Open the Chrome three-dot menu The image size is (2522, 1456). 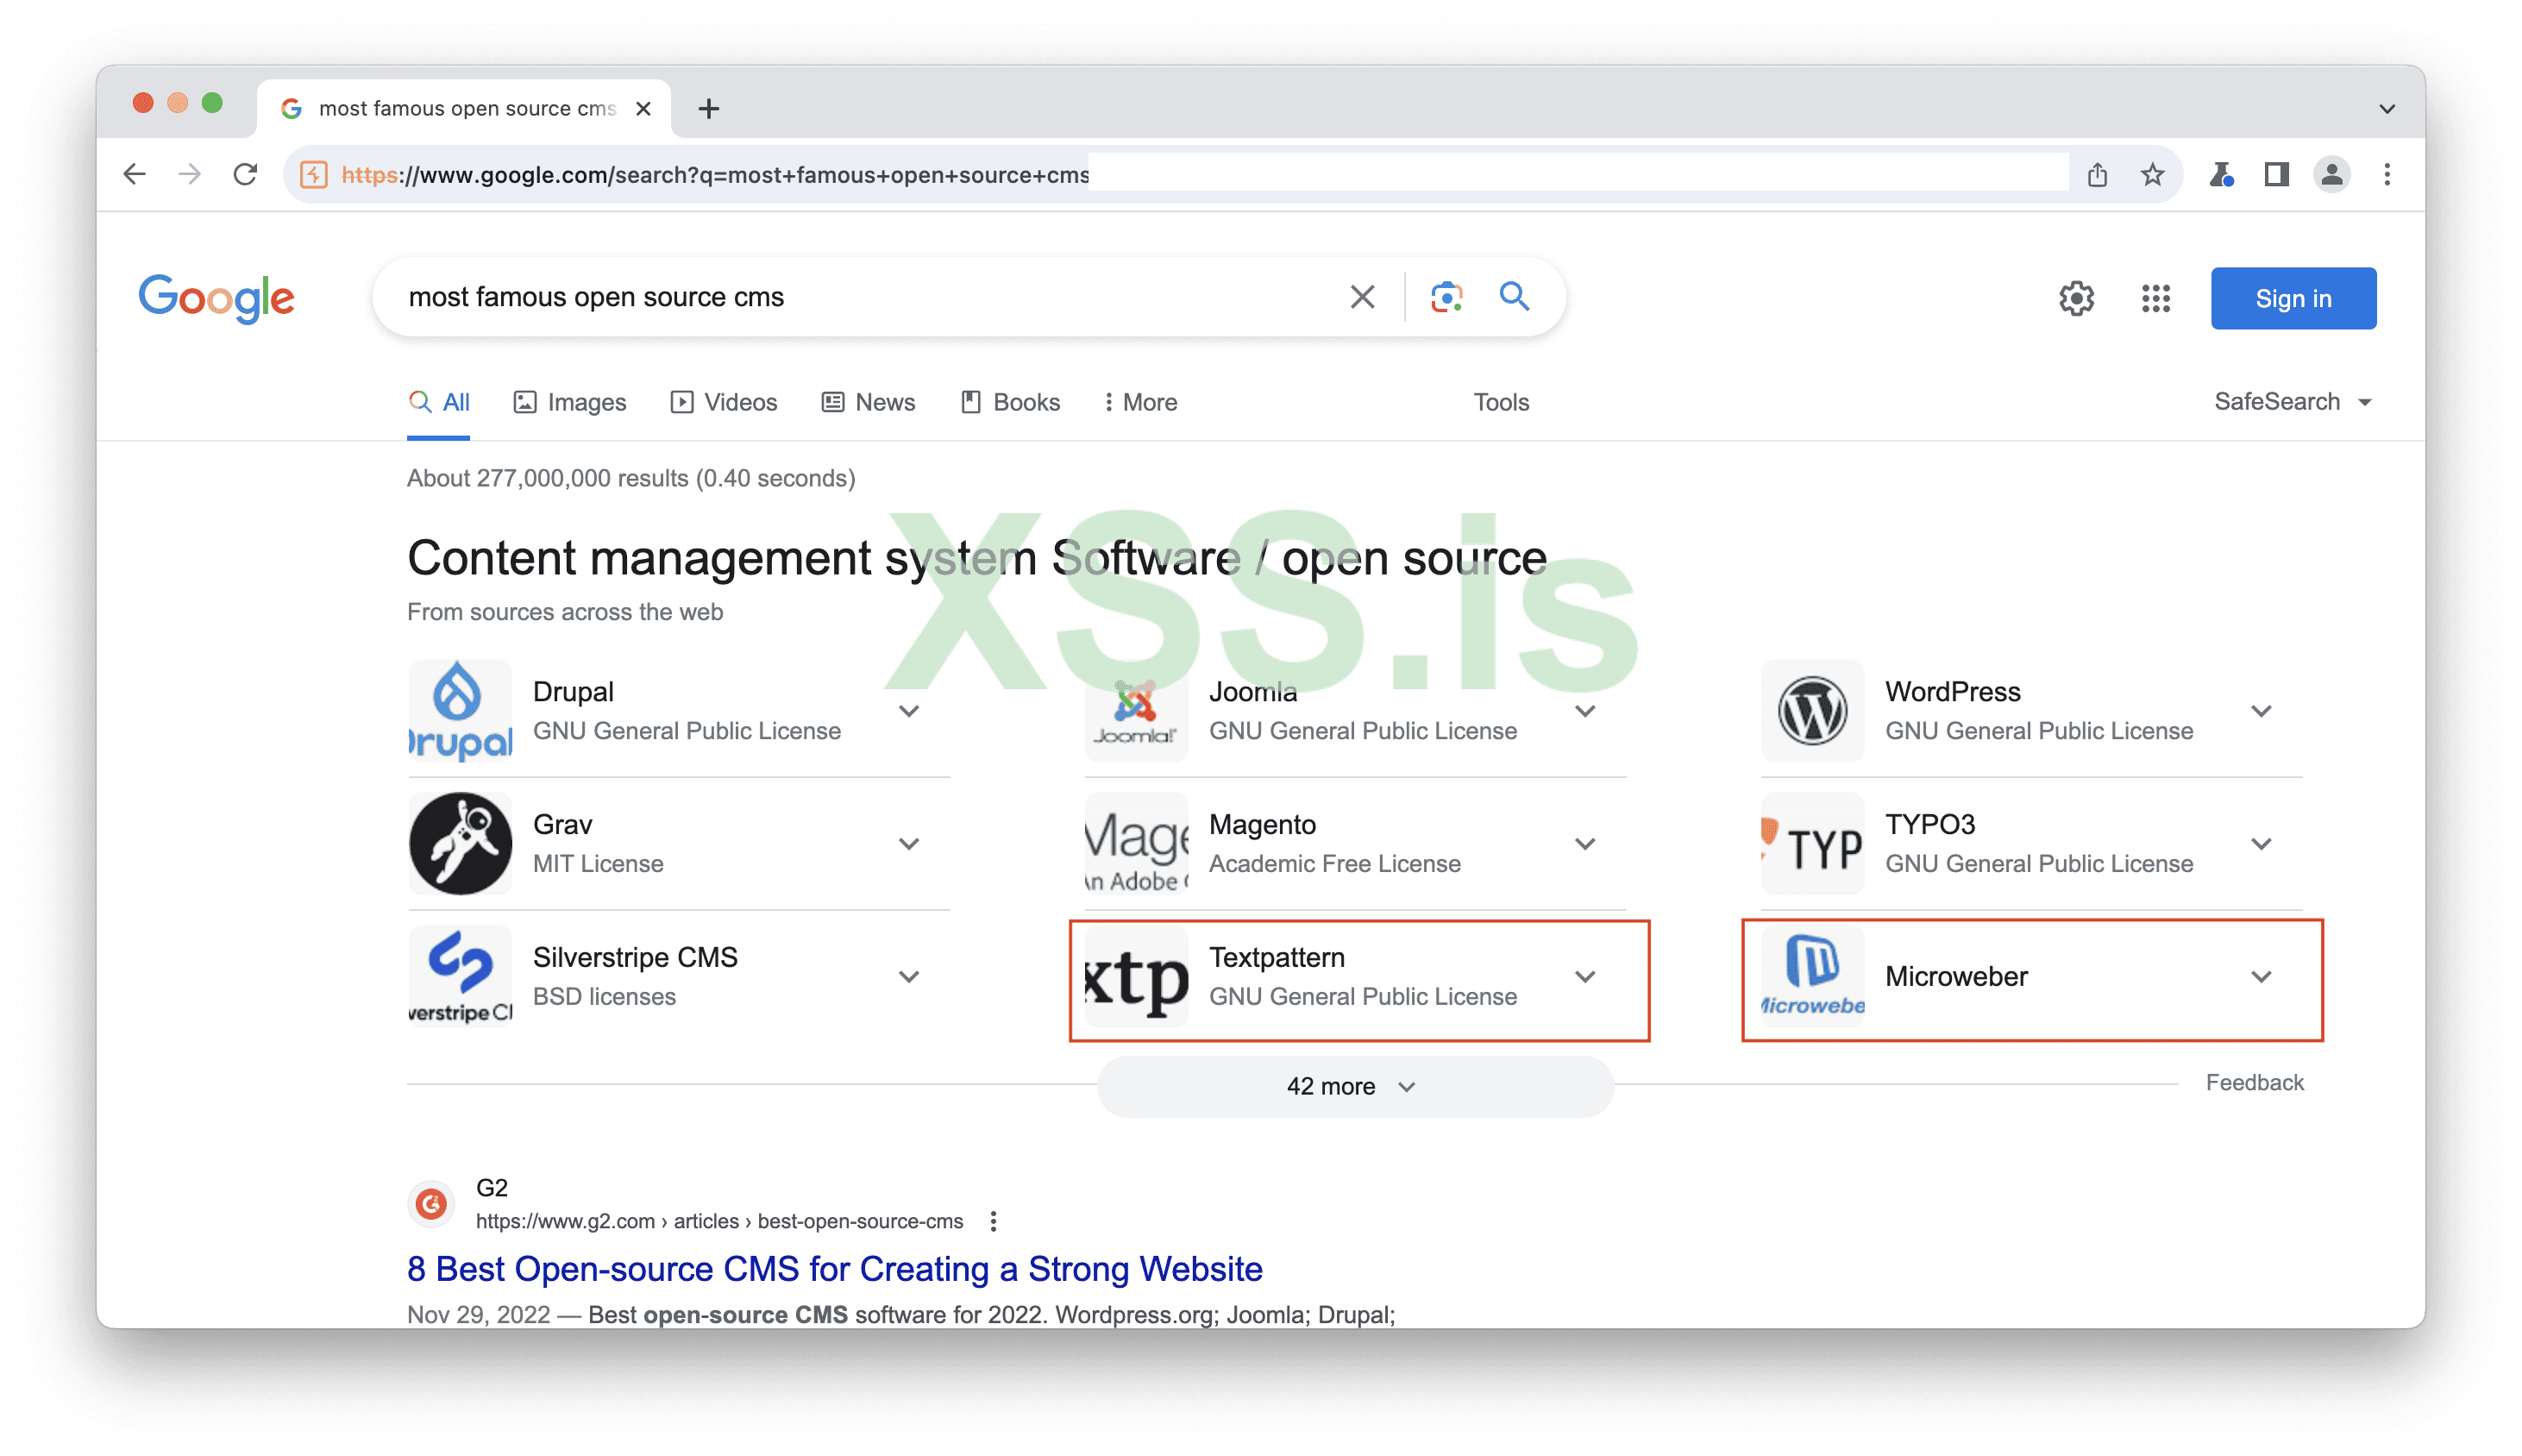(2386, 175)
